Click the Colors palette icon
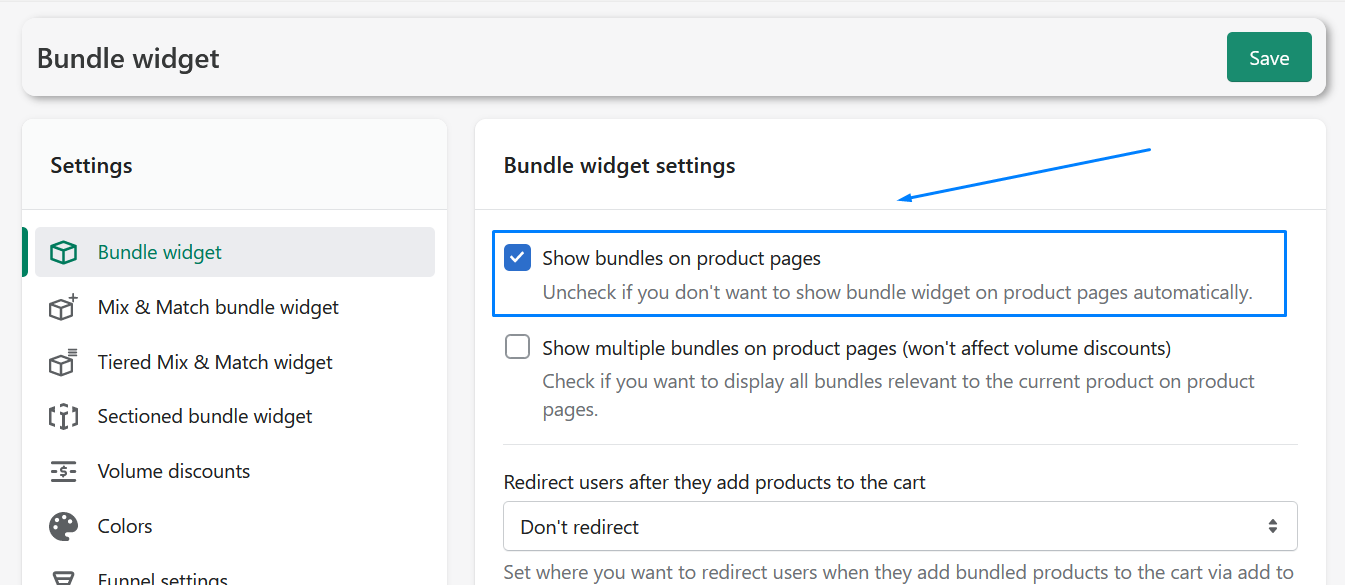This screenshot has width=1345, height=585. 63,526
